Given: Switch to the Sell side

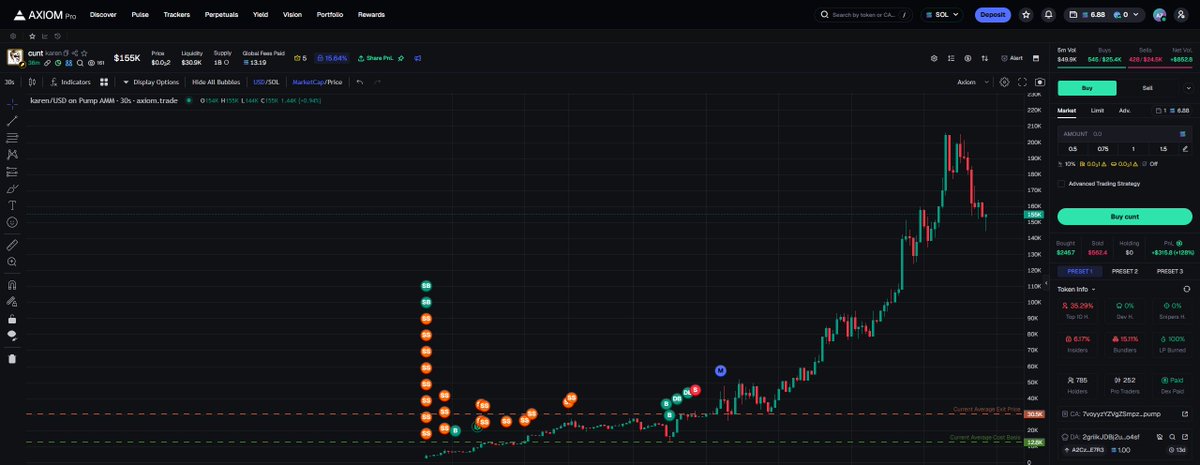Looking at the screenshot, I should coord(1147,88).
